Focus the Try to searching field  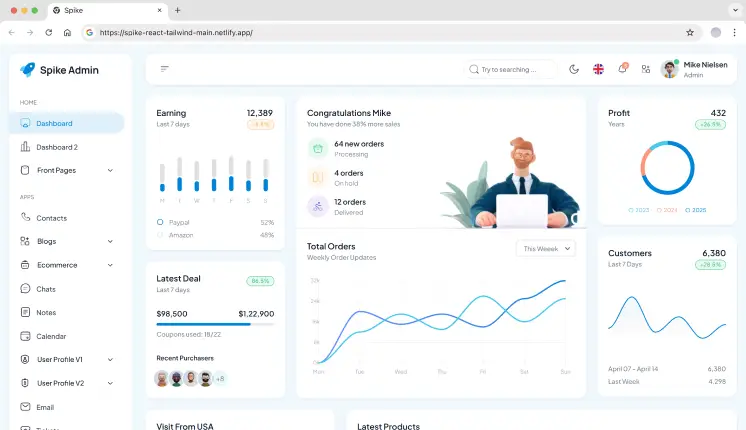pos(510,69)
